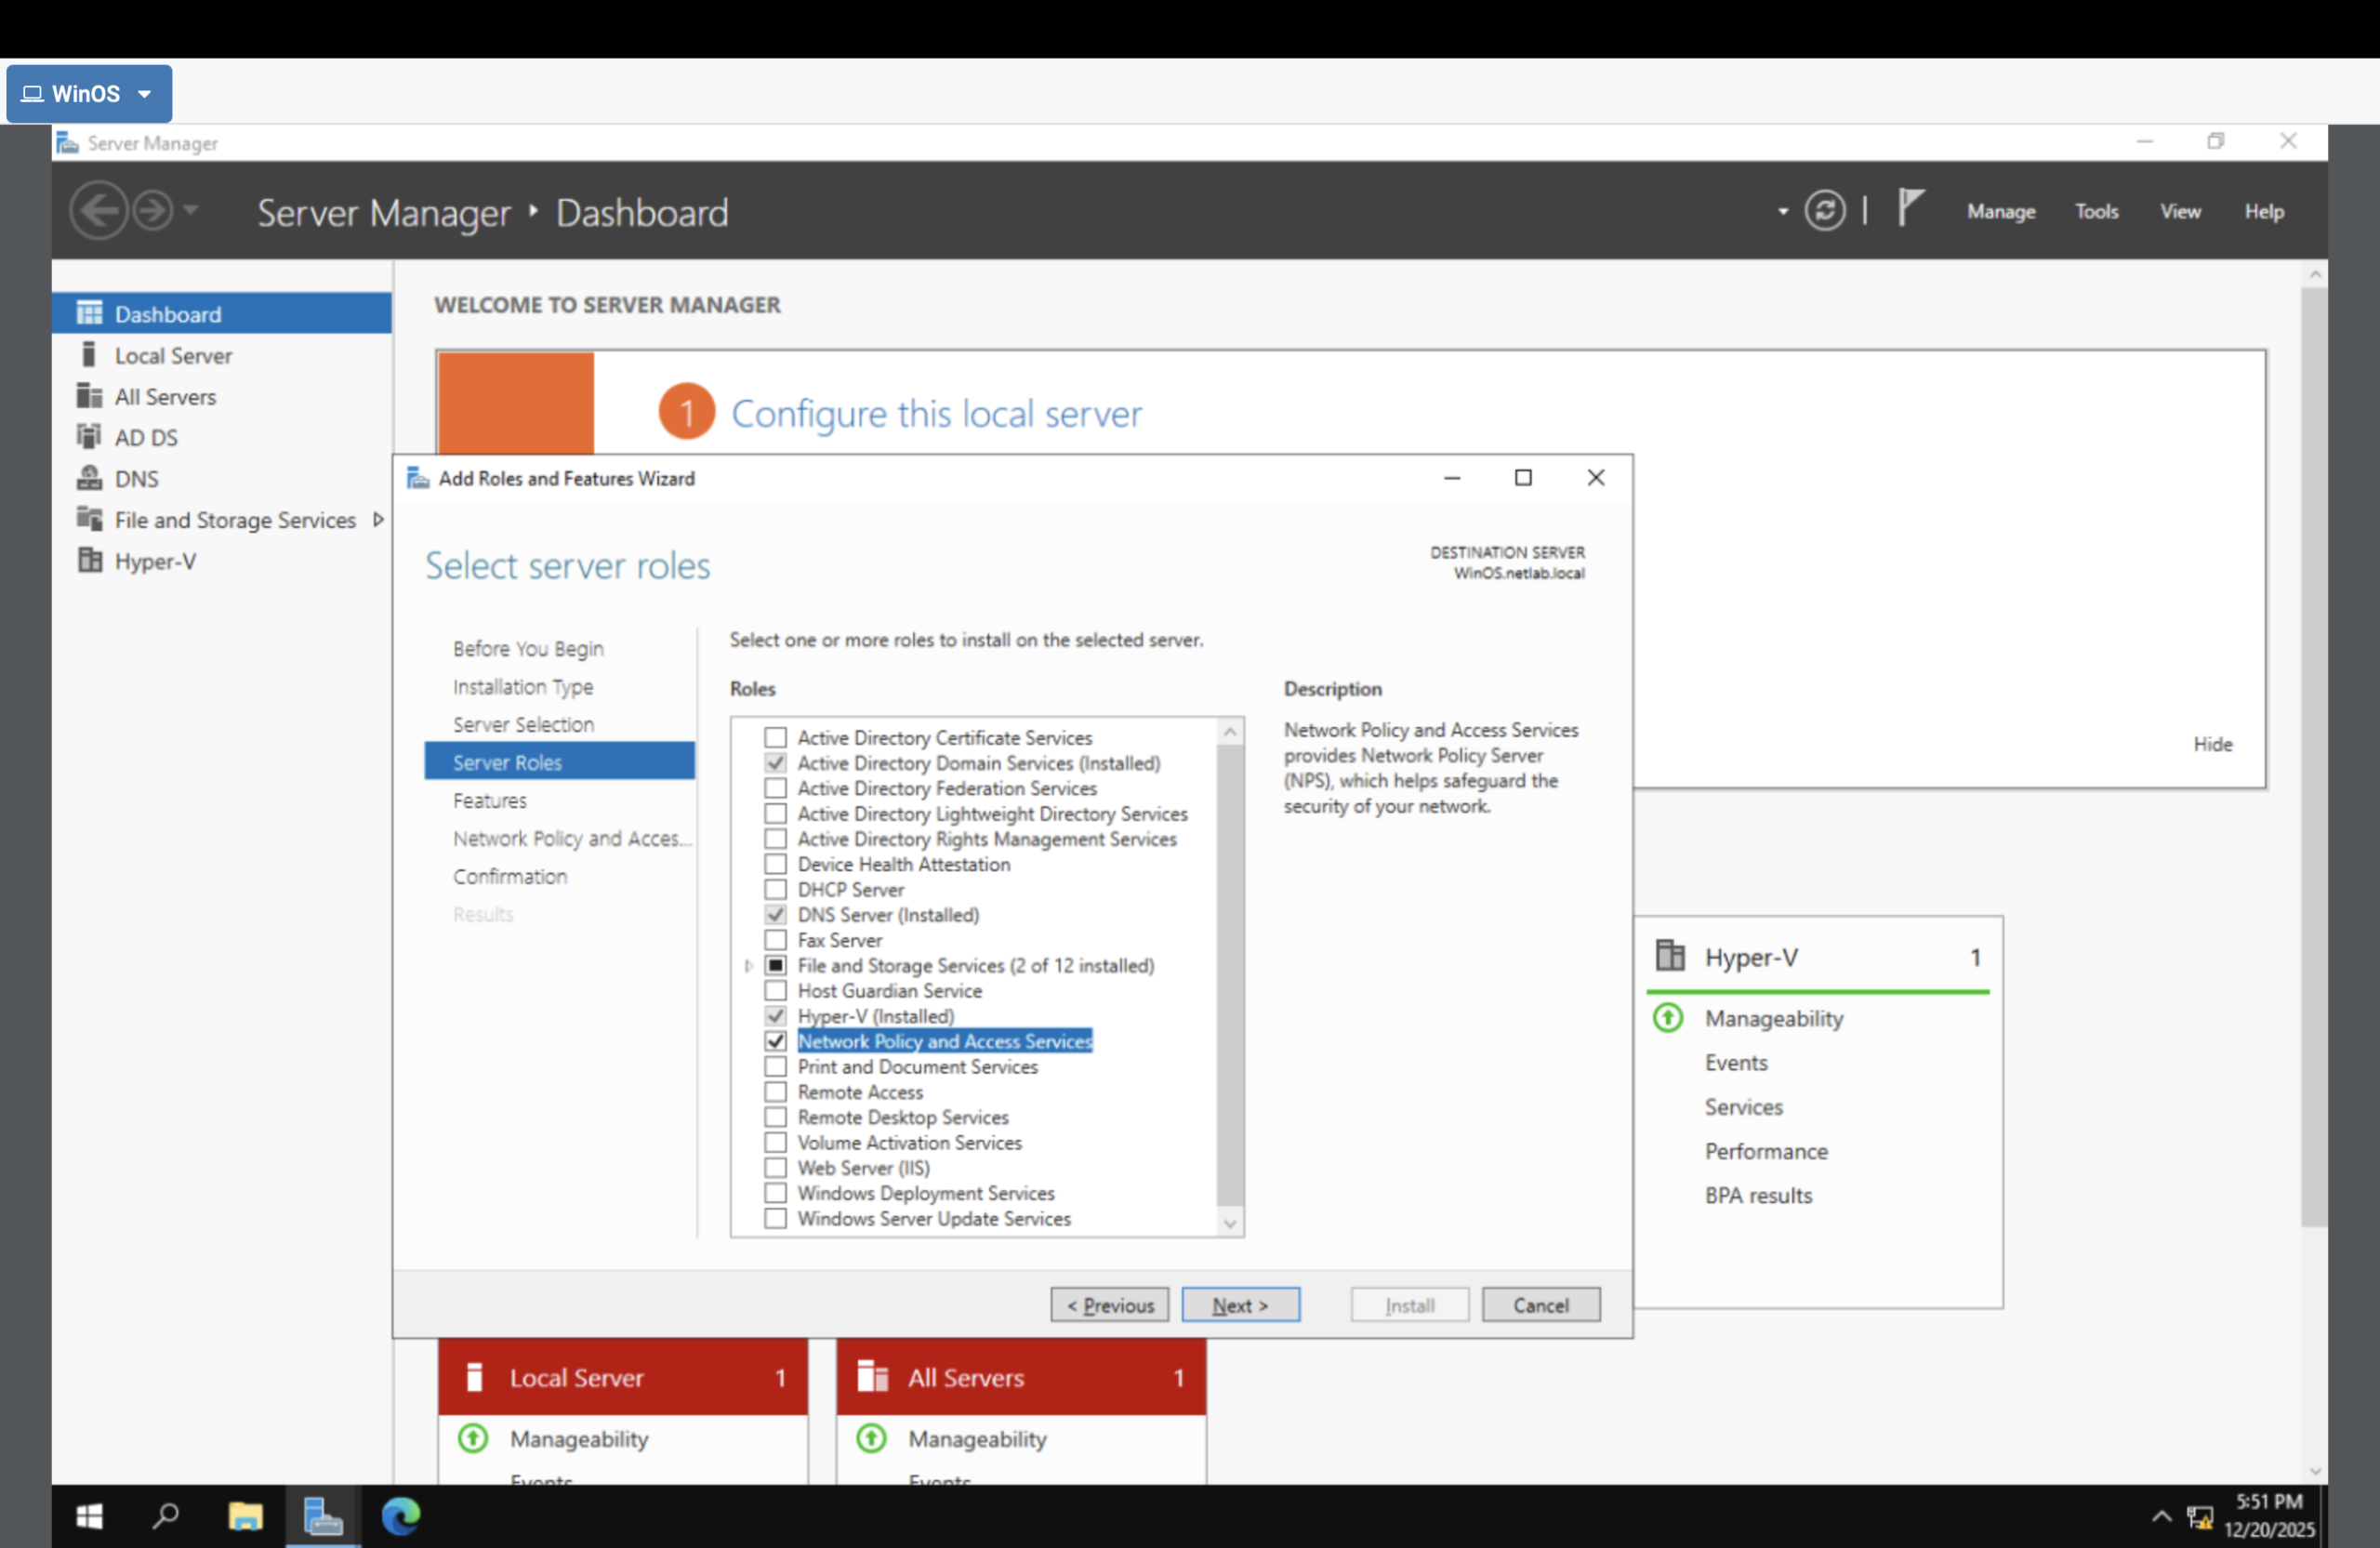Open Microsoft Edge from taskbar
Screen dimensions: 2380x1548
click(x=401, y=1516)
